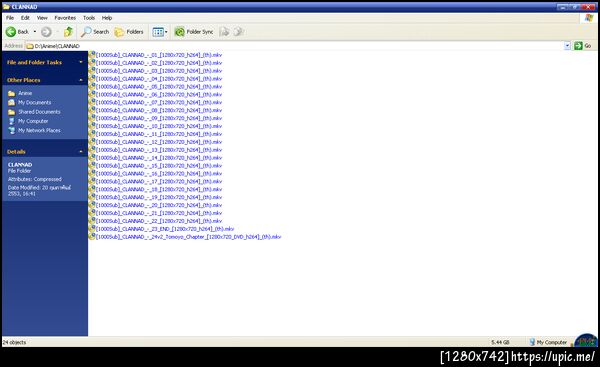600x367 pixels.
Task: Click file icon of CLANNAD episode 05
Action: pos(92,86)
